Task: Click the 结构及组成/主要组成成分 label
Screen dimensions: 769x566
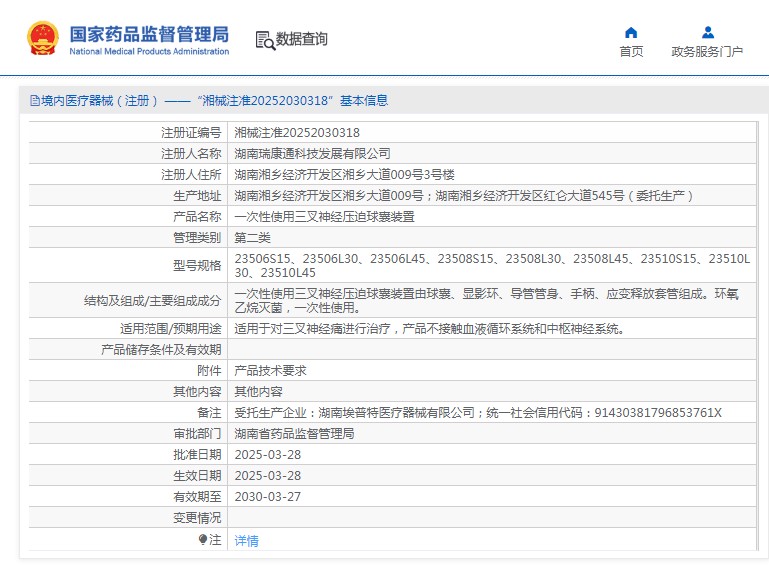Action: pyautogui.click(x=153, y=301)
